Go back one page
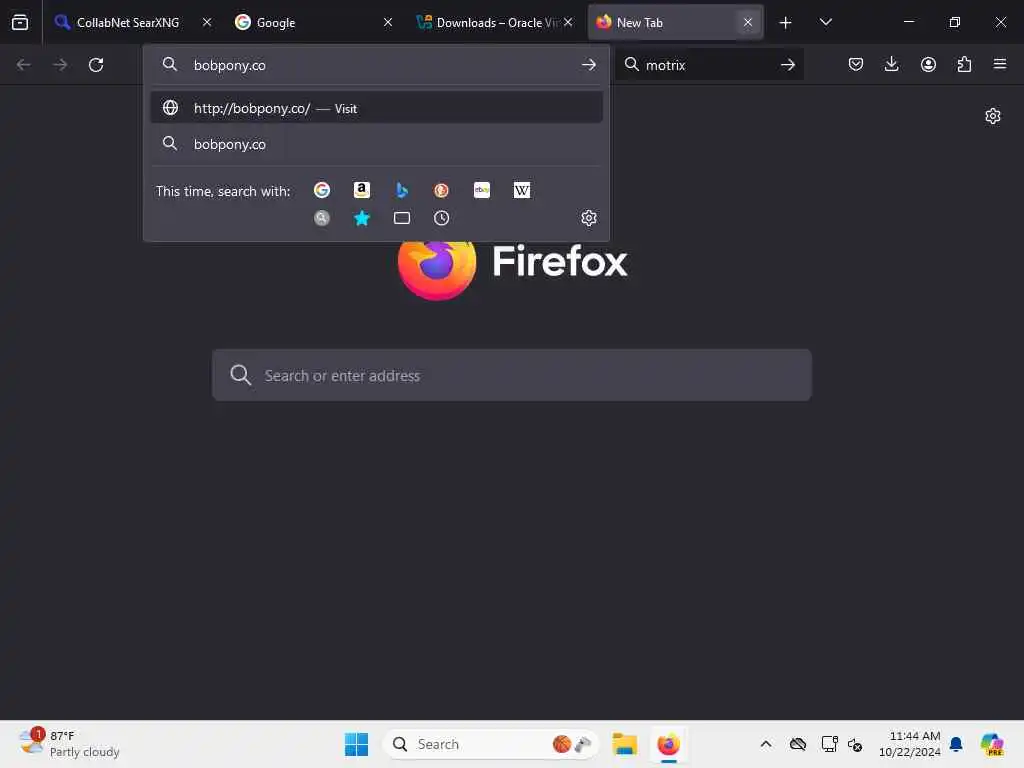The height and width of the screenshot is (768, 1024). (24, 65)
